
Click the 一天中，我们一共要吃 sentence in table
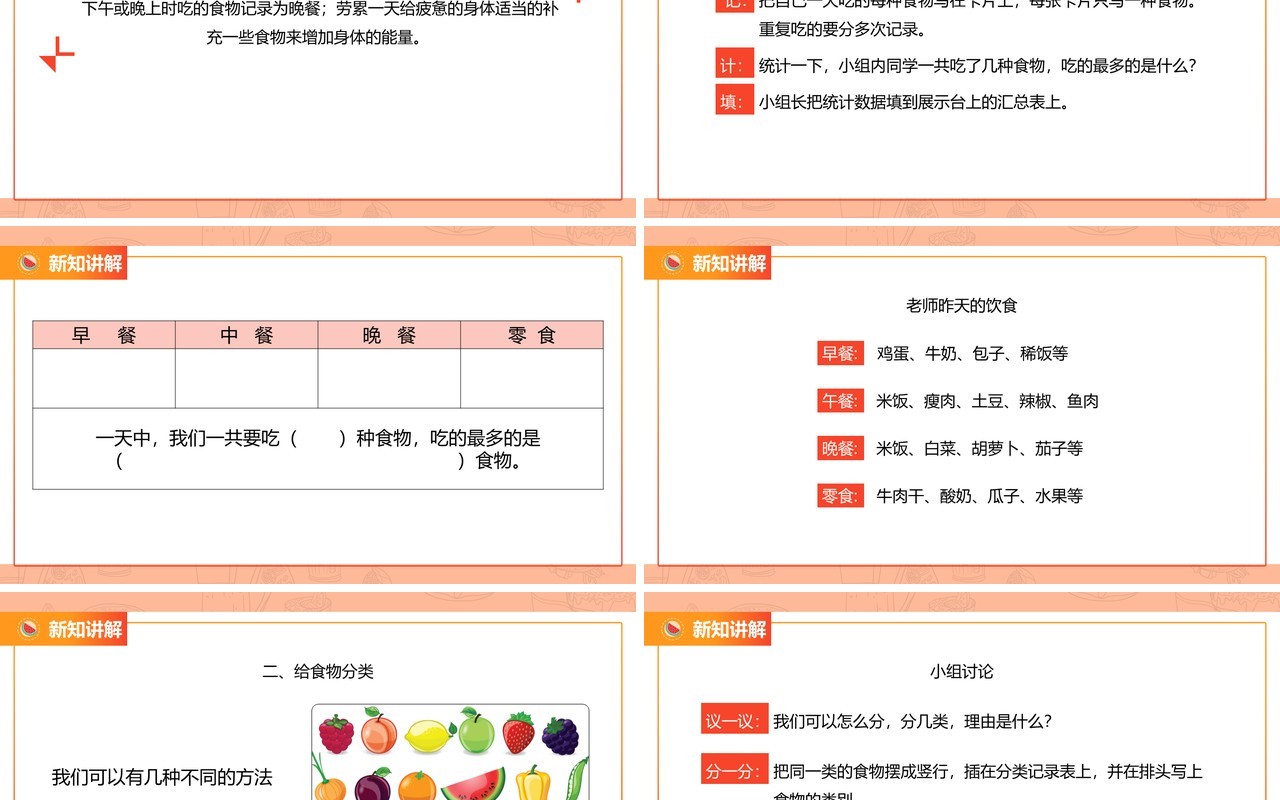pyautogui.click(x=318, y=449)
